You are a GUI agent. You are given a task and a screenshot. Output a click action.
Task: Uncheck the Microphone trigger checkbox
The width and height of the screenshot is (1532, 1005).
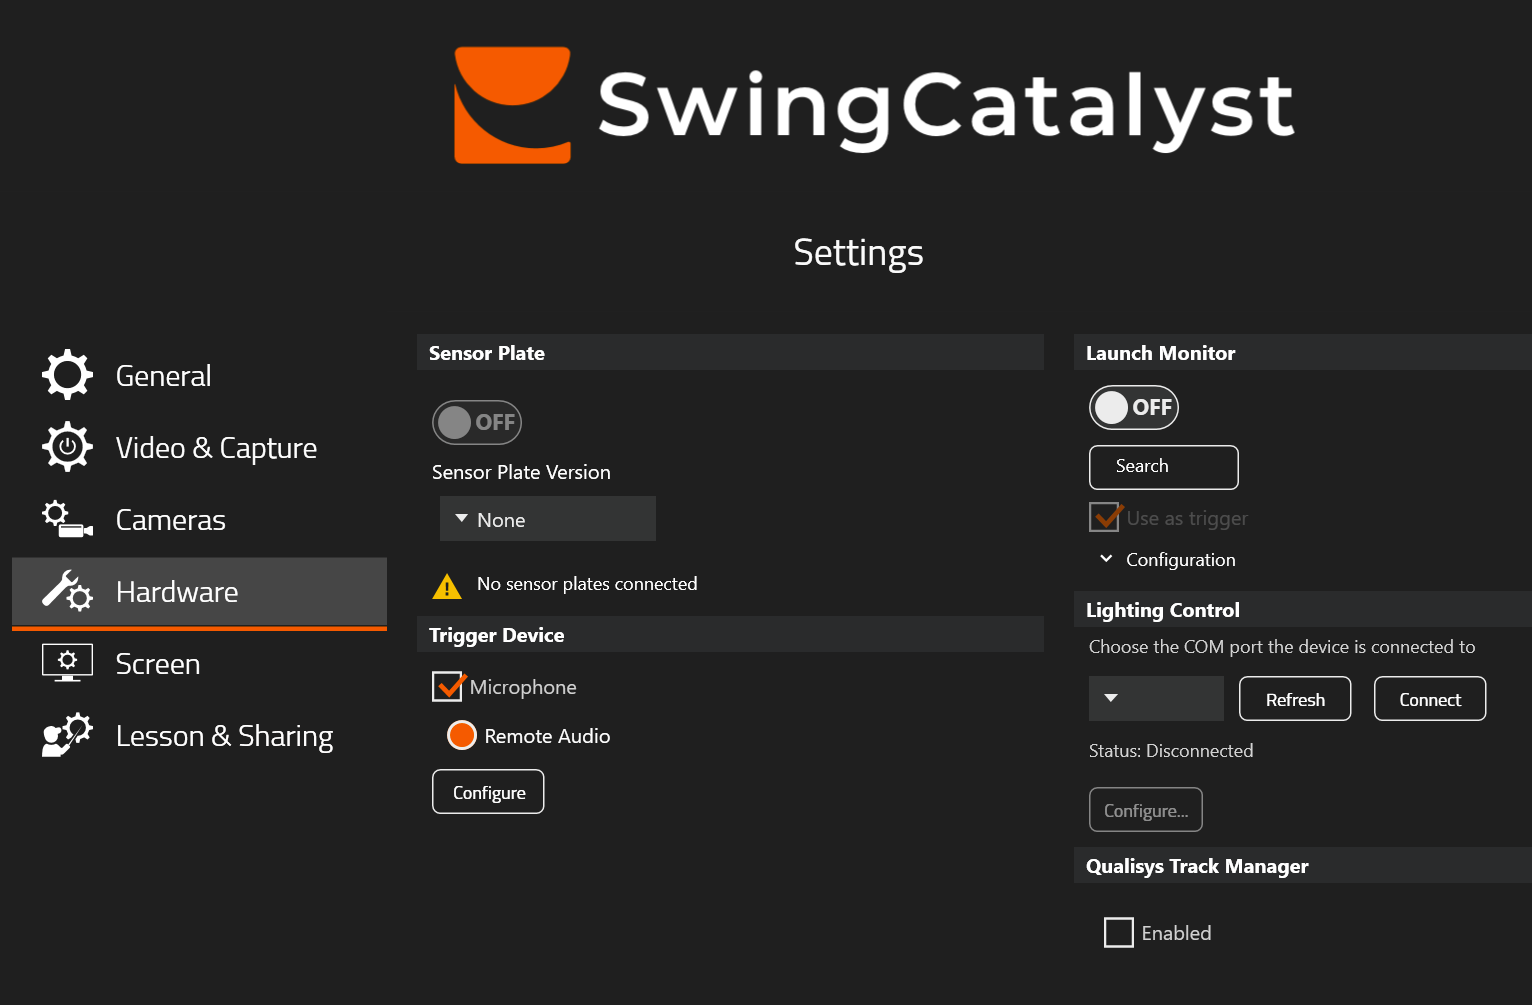coord(447,686)
